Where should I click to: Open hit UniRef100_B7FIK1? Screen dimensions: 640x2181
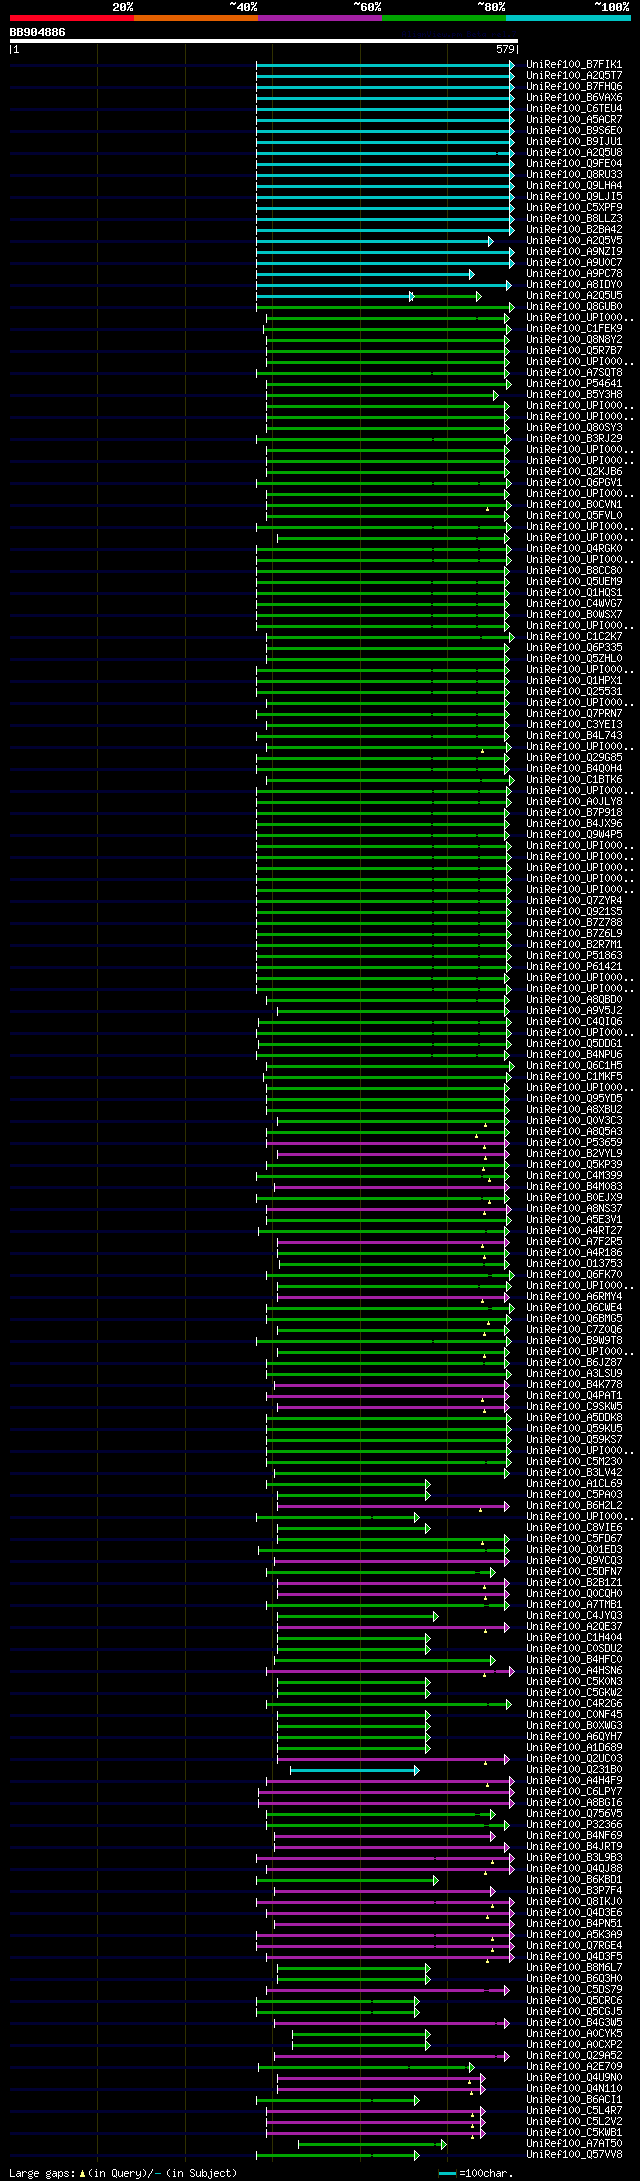574,64
